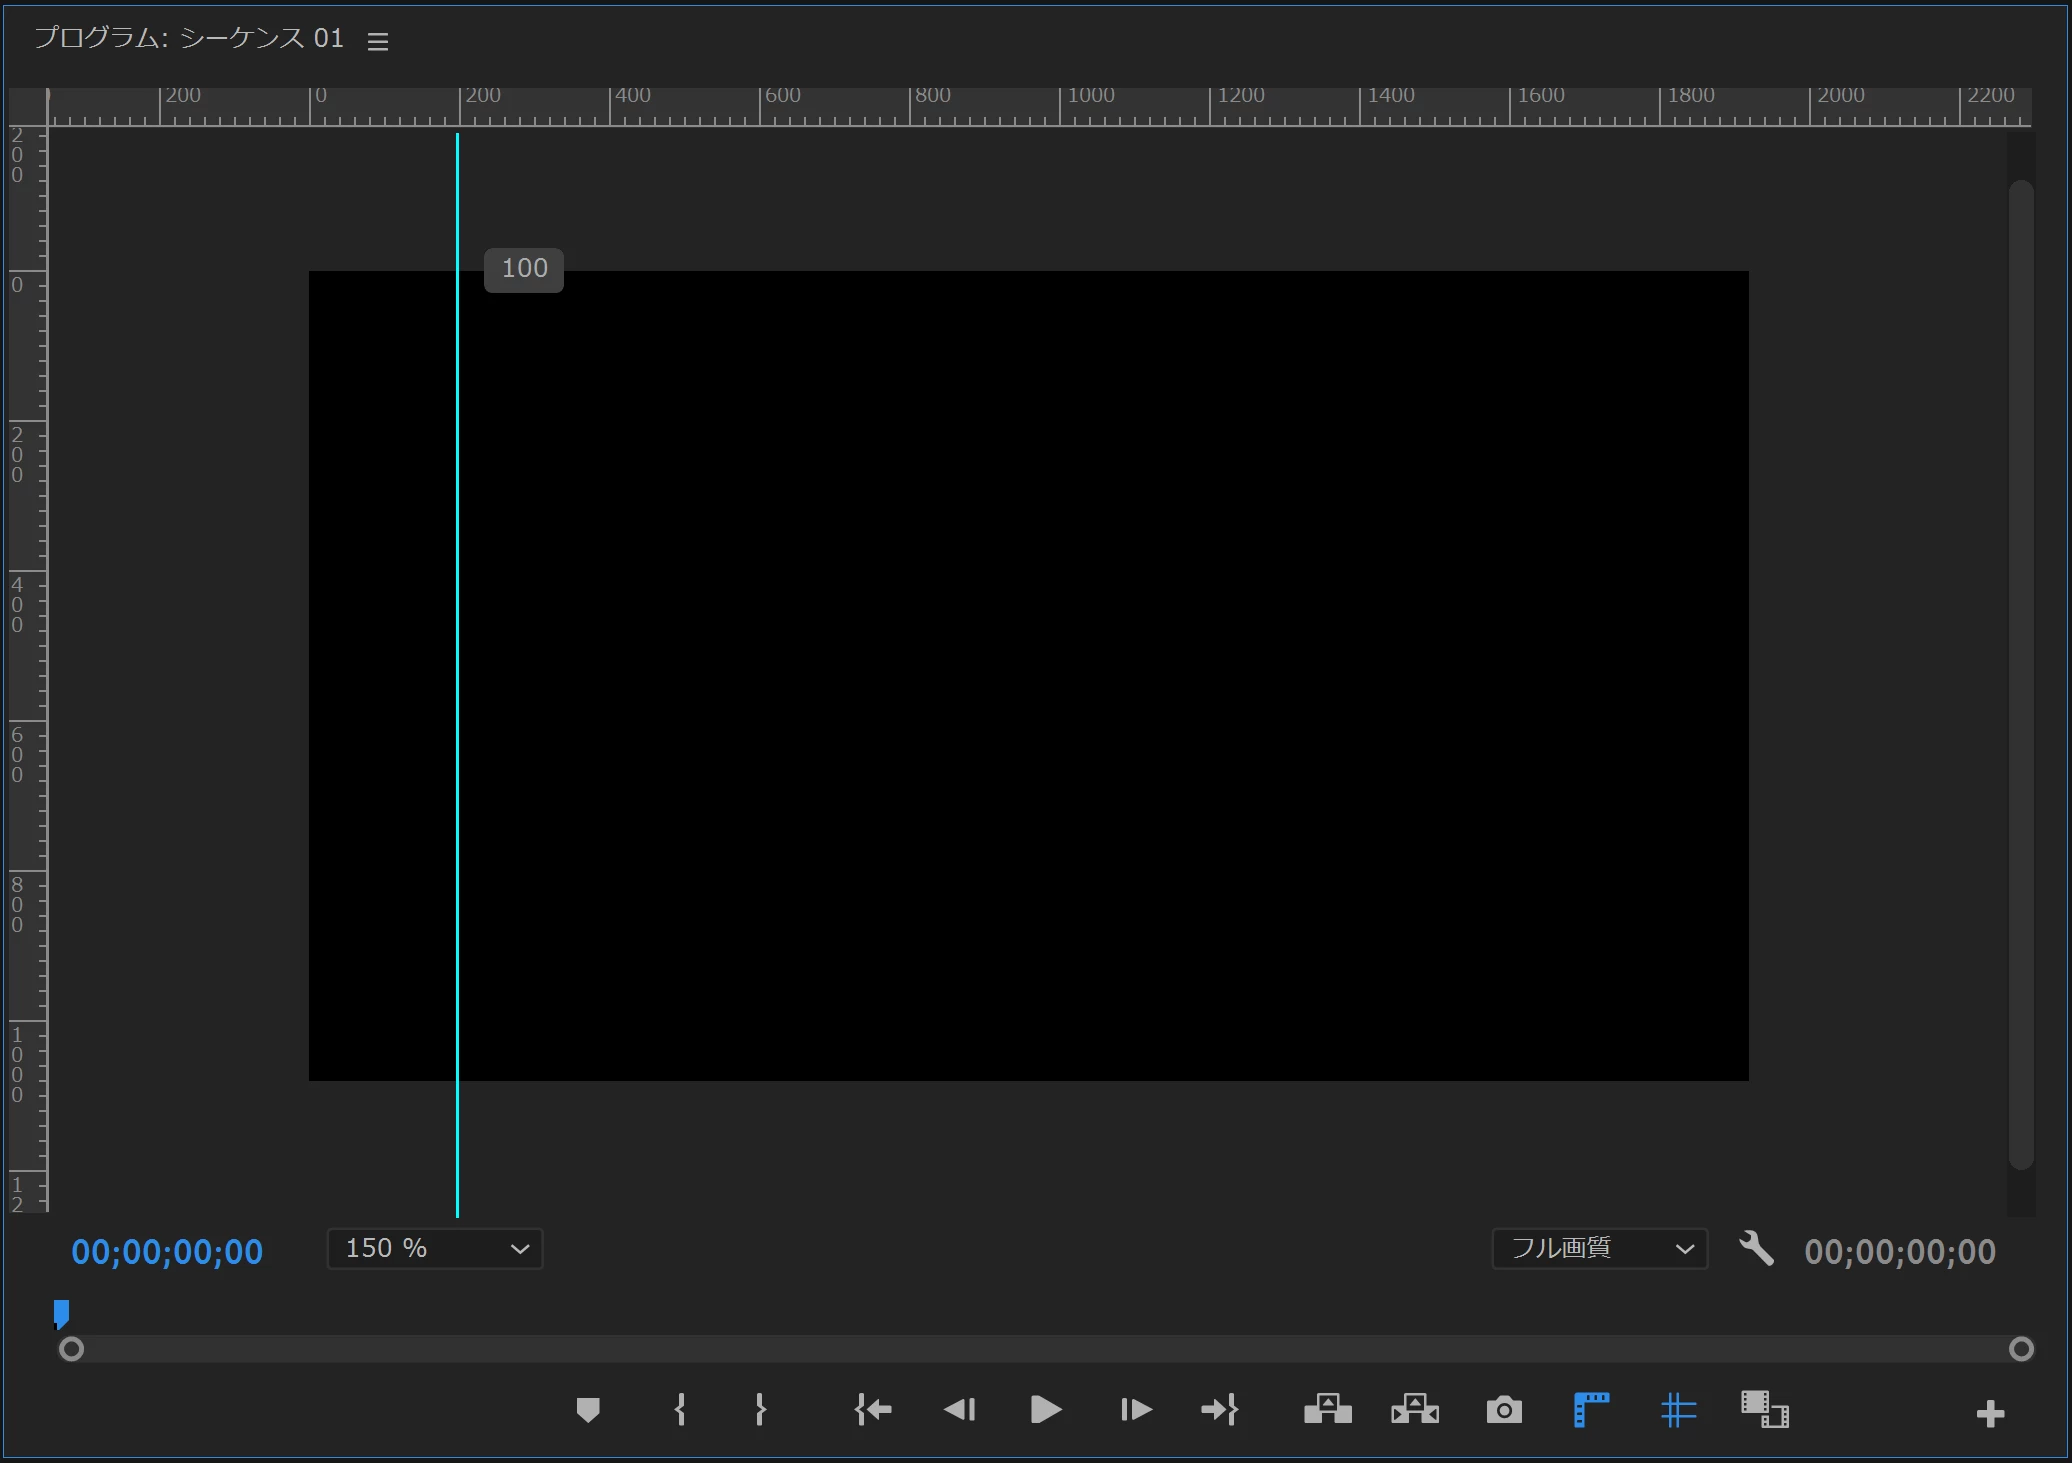Click the blue playhead position timecode
Screen dimensions: 2072x1463
[x=167, y=1252]
